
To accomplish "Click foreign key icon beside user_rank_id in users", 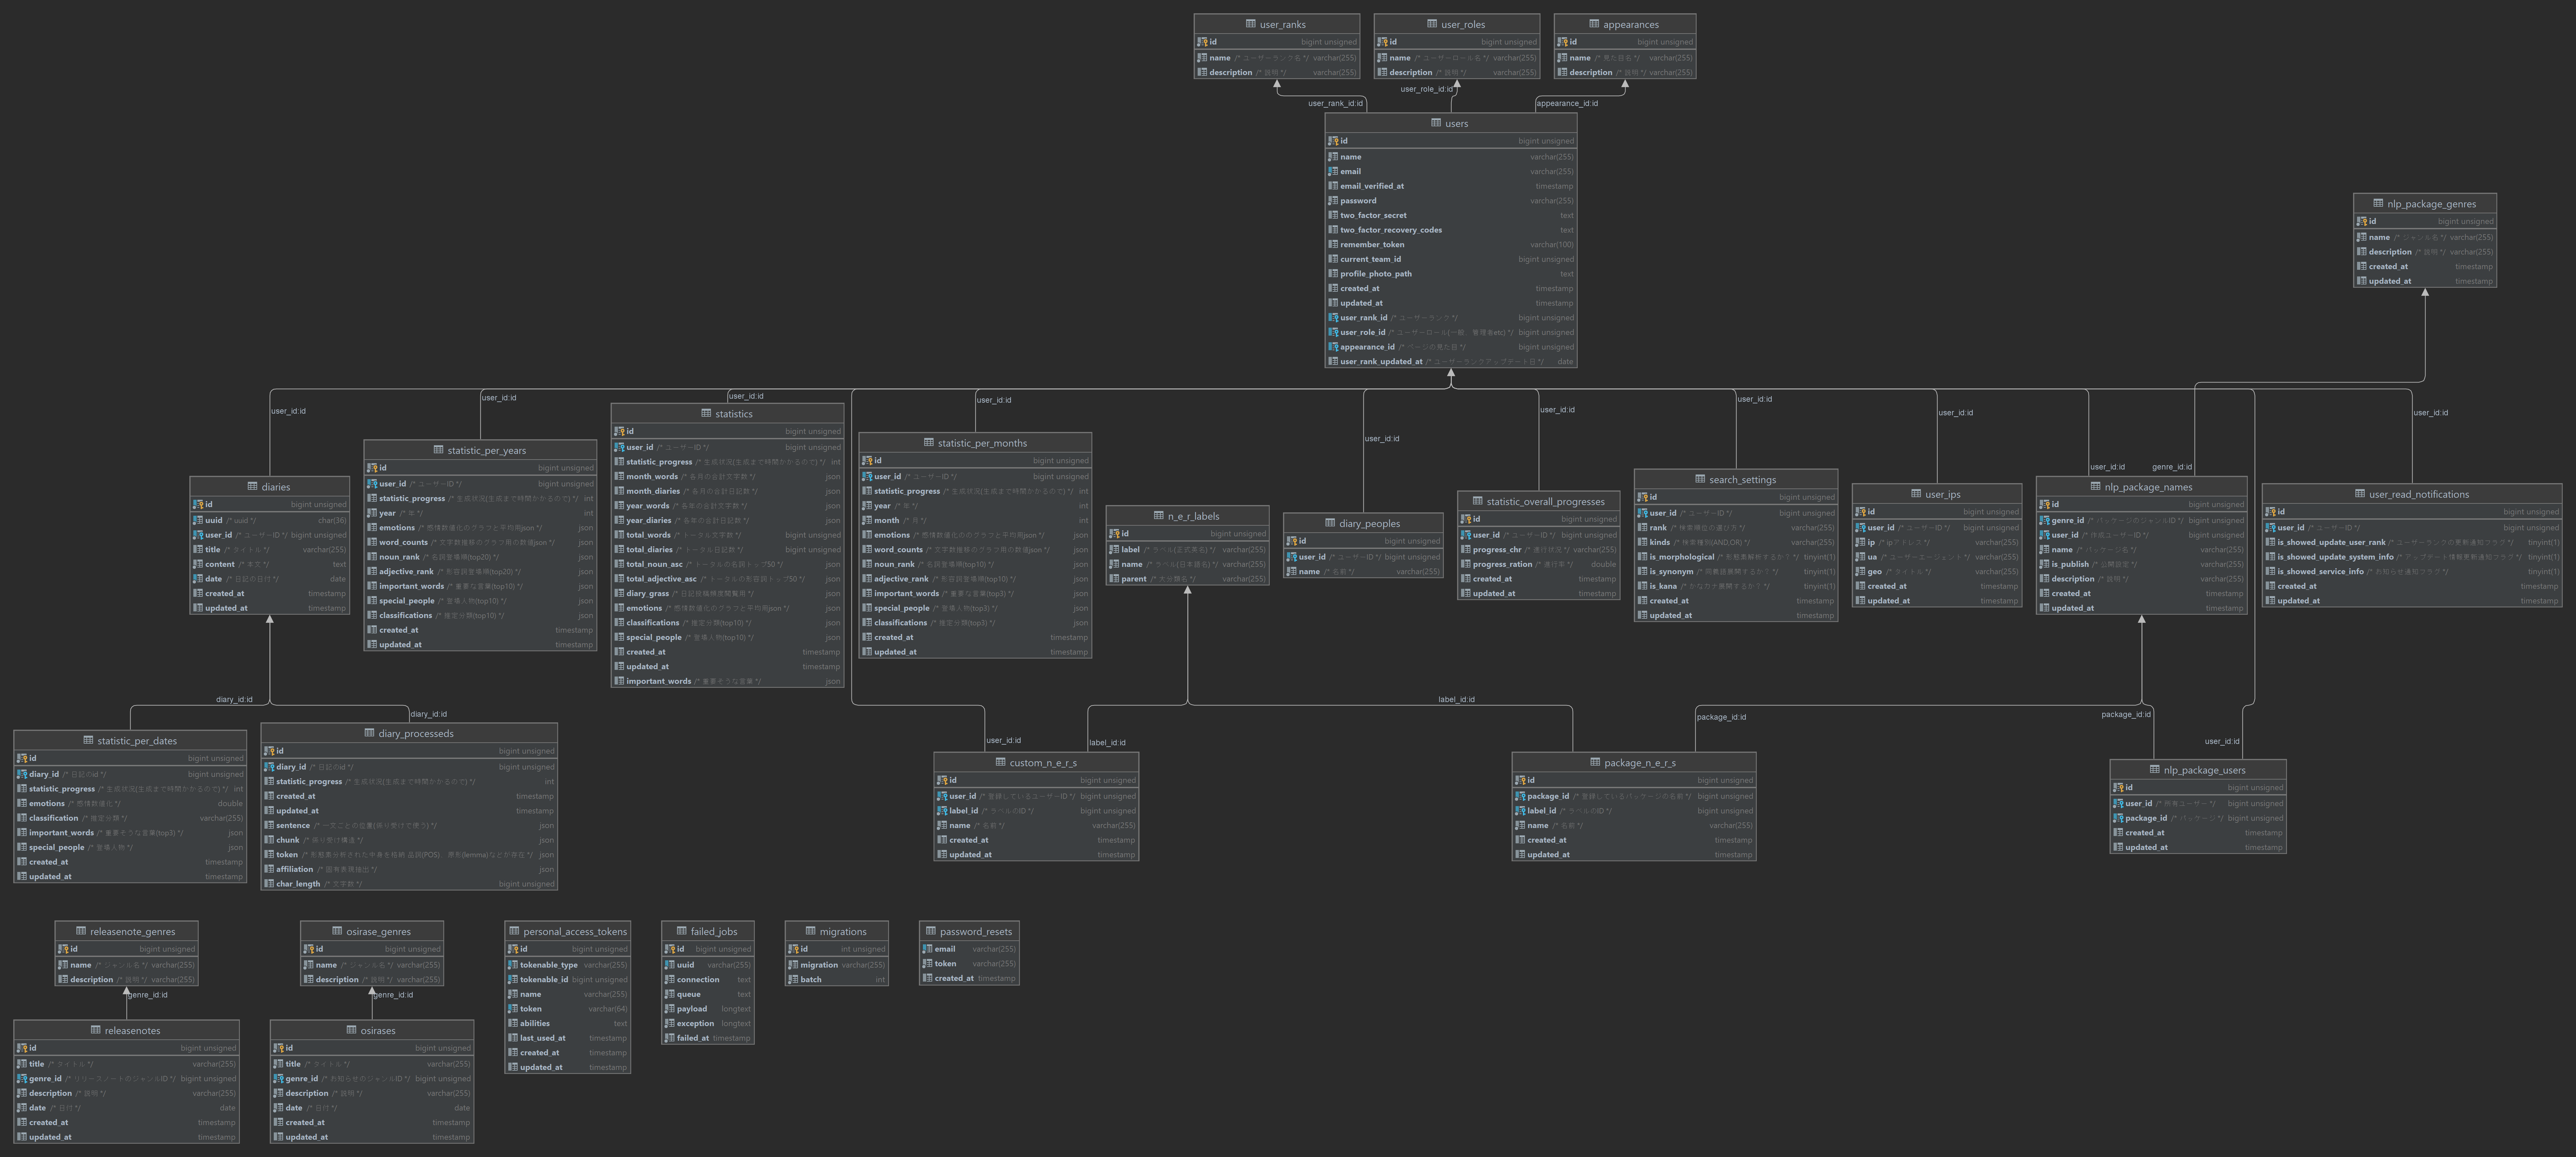I will point(1333,318).
